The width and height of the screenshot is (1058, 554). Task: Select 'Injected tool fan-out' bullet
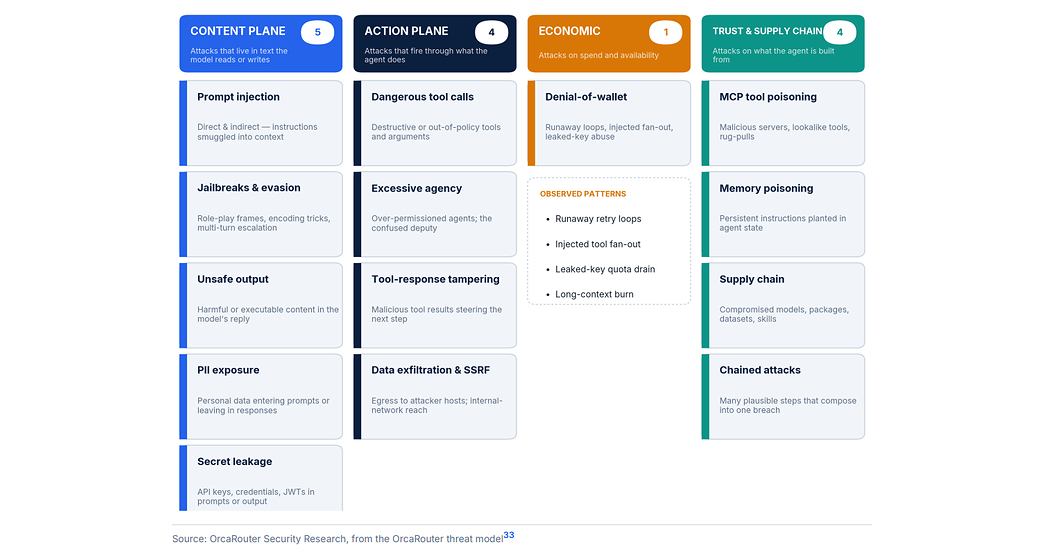pos(598,244)
